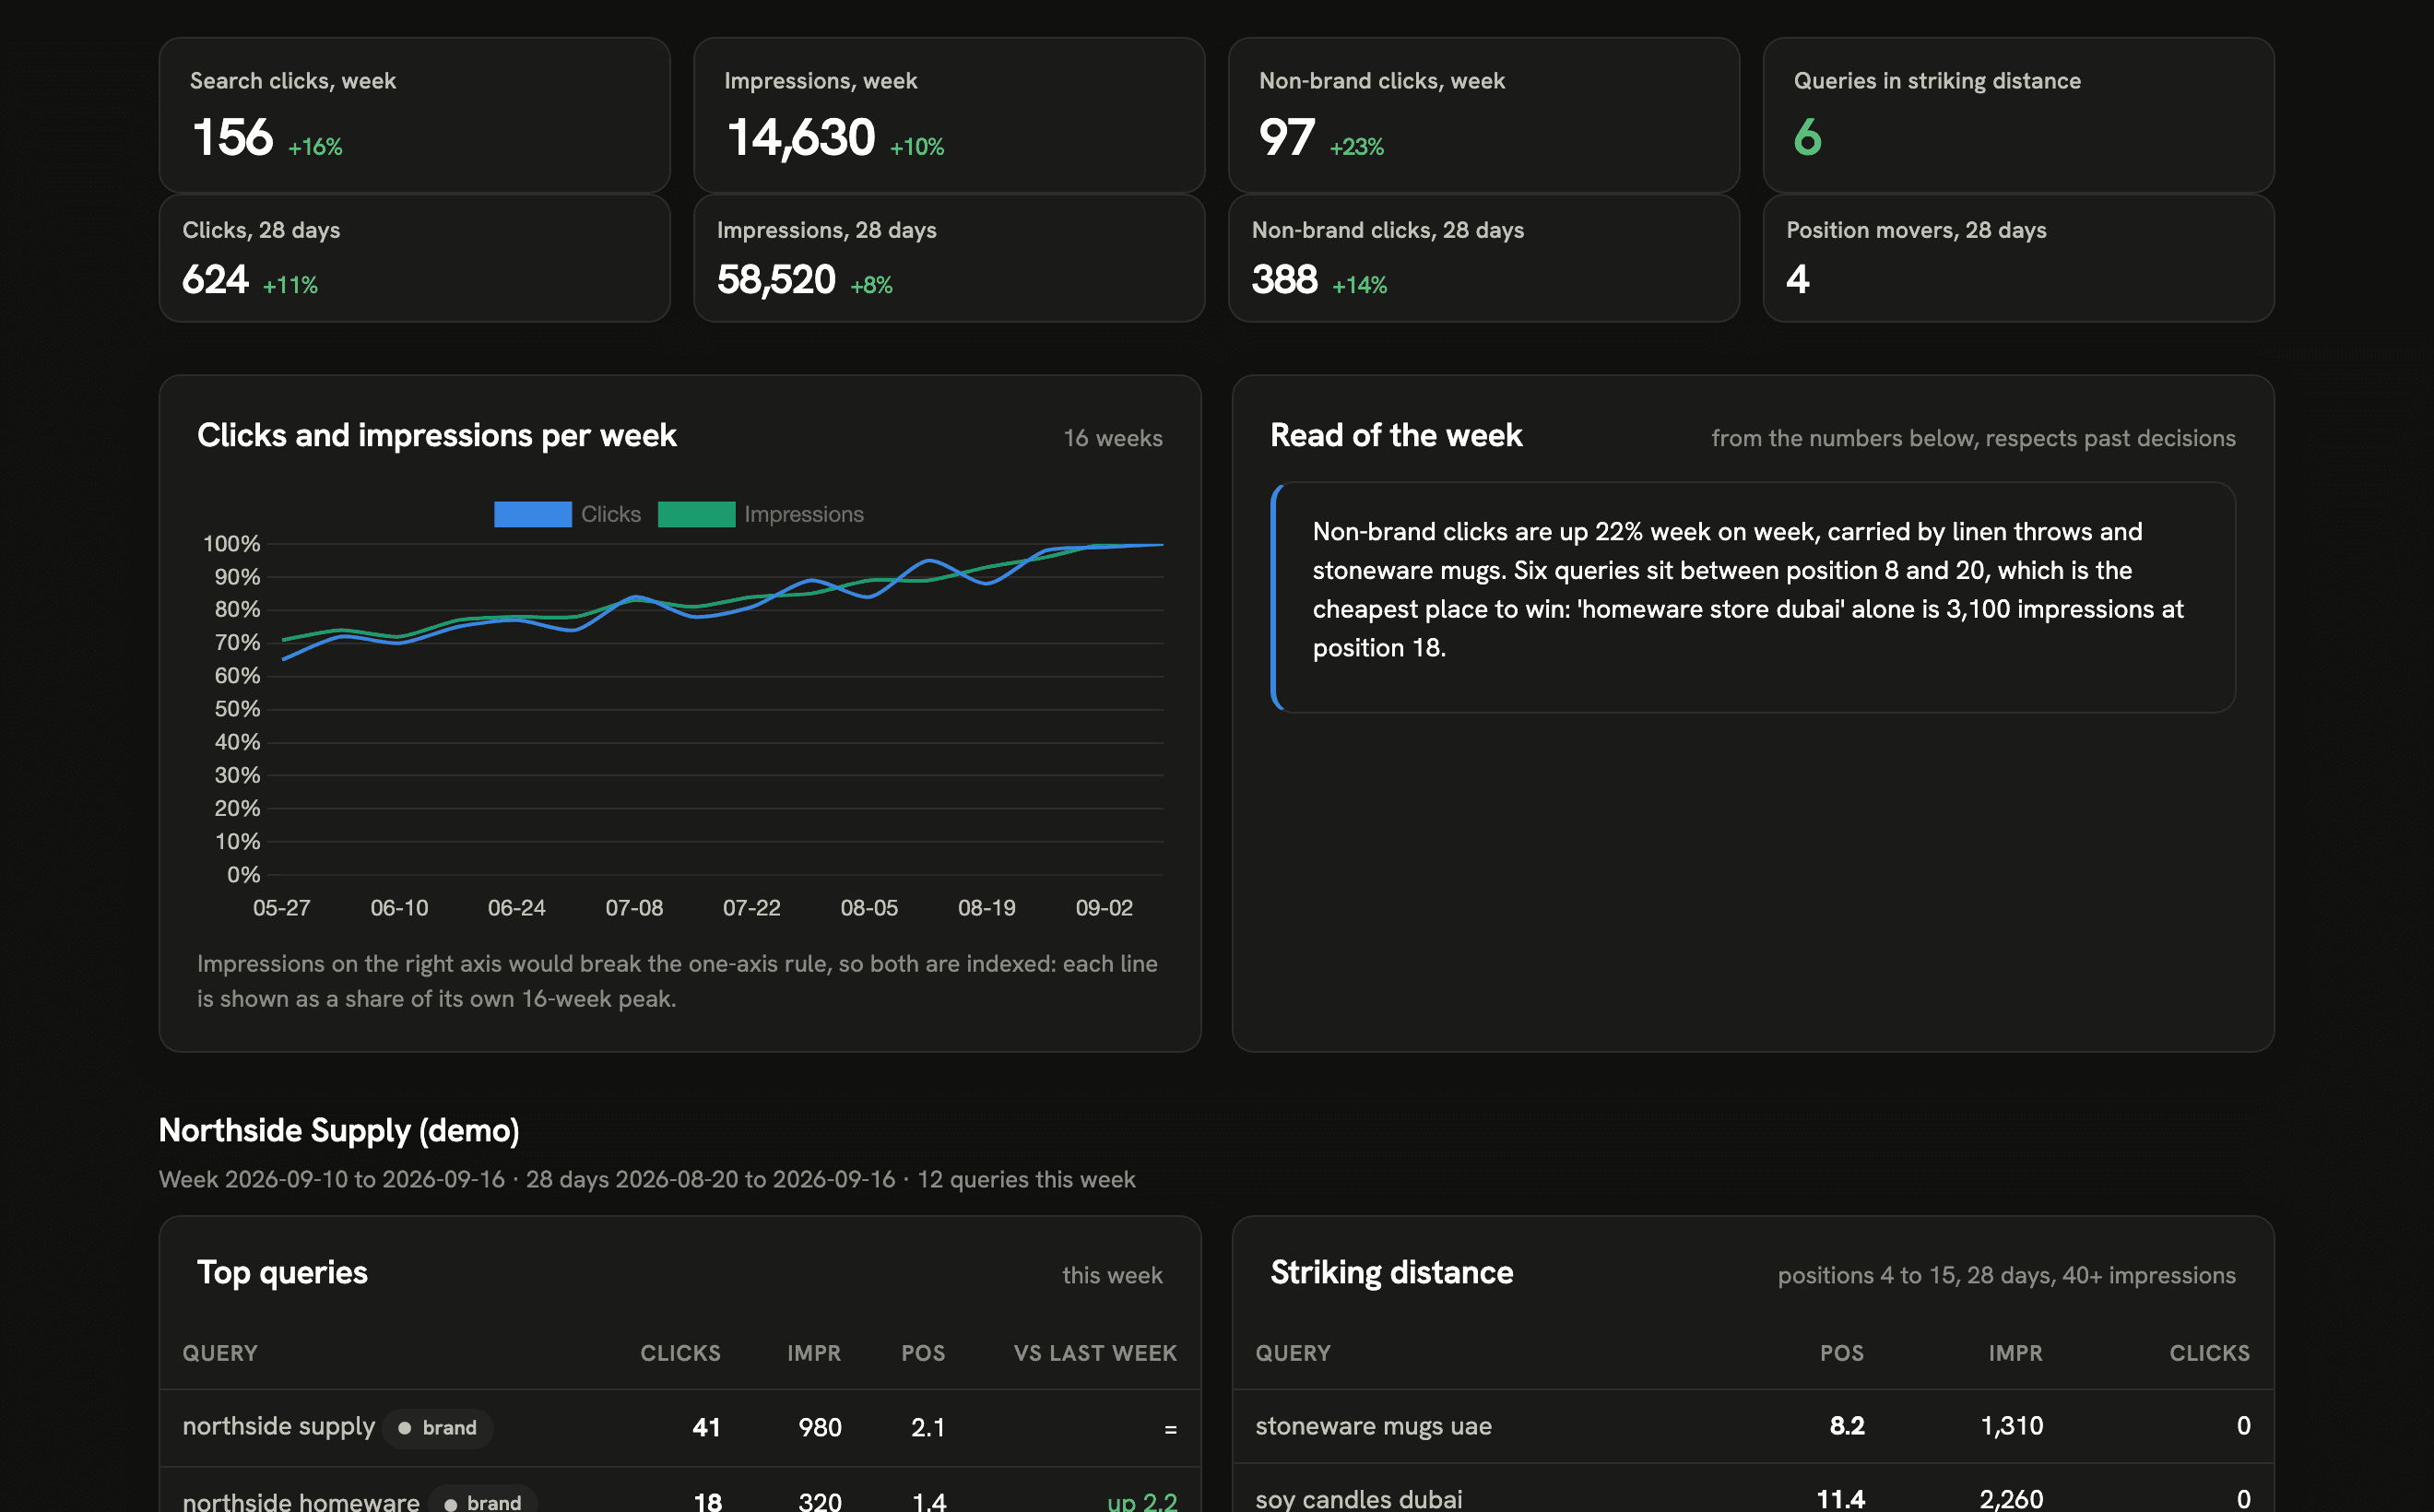The width and height of the screenshot is (2434, 1512).
Task: Select the Position movers, 28 days value 4
Action: click(1798, 279)
